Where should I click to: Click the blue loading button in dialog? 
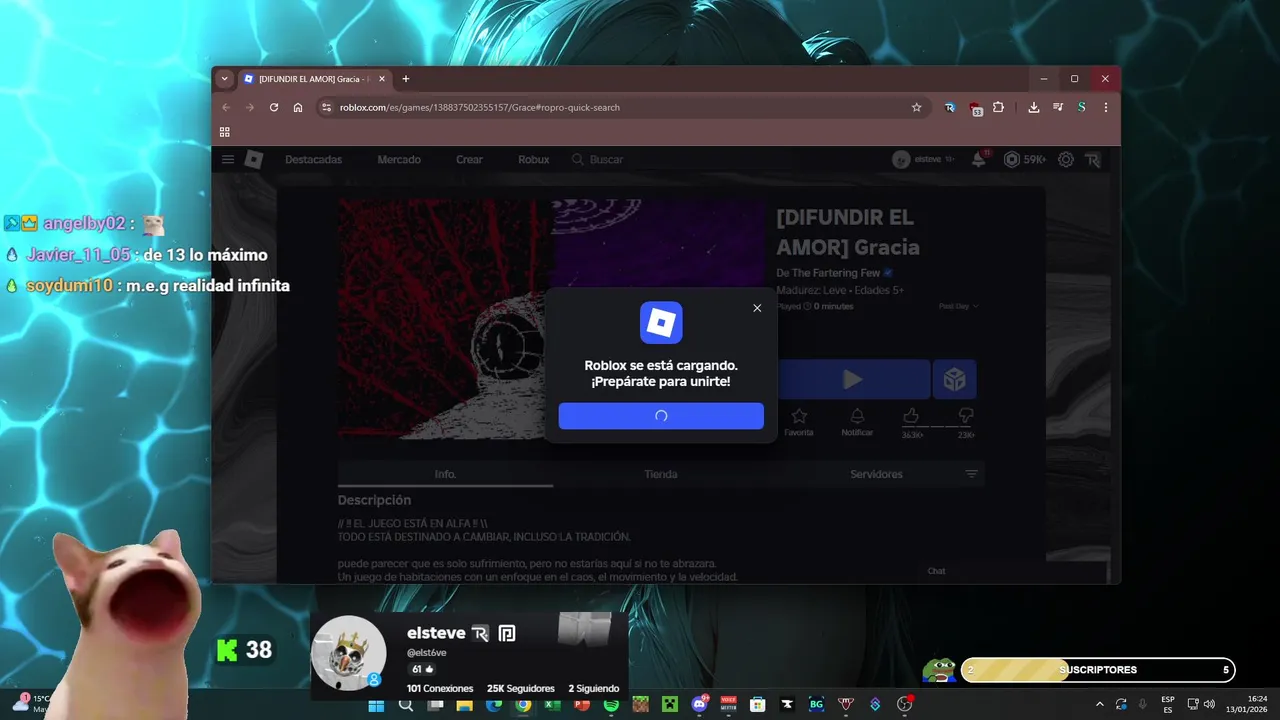661,416
